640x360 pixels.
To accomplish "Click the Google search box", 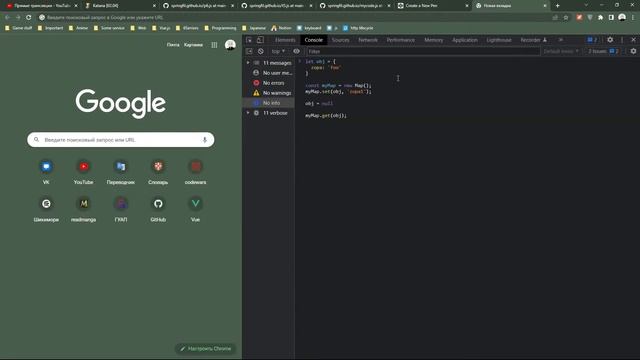I will [121, 140].
